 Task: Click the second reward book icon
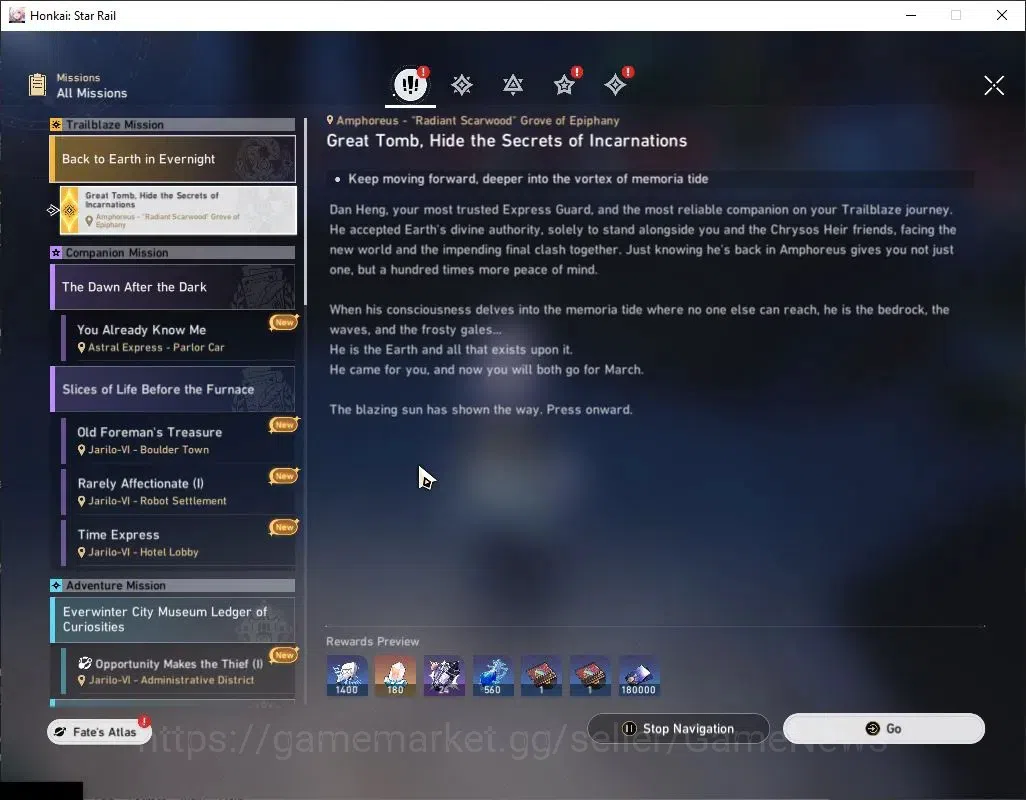590,675
